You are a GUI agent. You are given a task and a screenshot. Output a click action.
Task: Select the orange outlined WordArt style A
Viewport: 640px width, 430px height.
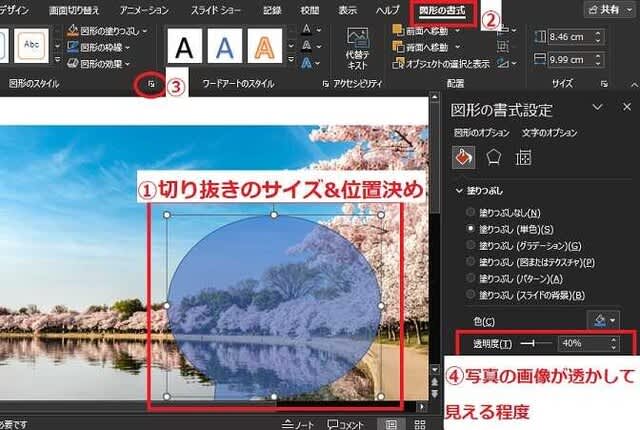pos(265,46)
